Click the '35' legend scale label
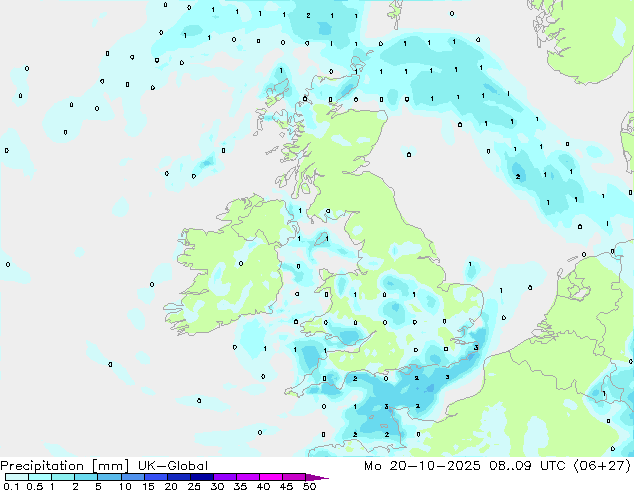The image size is (634, 490). (241, 486)
